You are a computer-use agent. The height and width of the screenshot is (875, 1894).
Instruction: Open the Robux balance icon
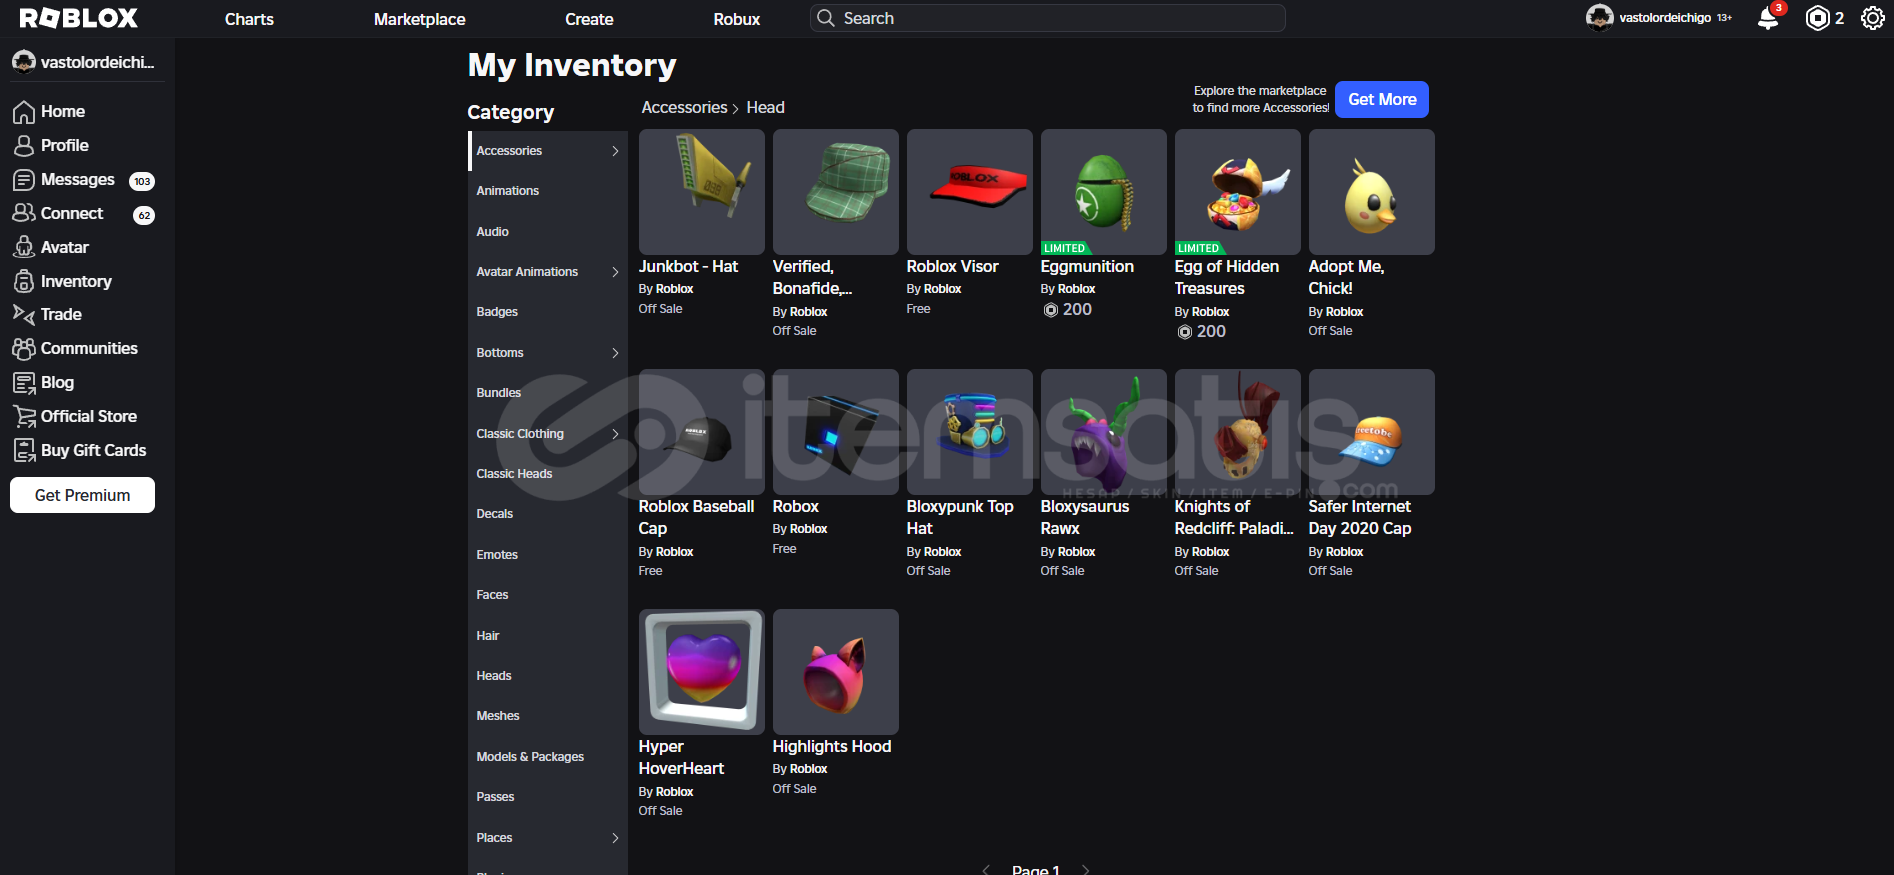pos(1817,18)
